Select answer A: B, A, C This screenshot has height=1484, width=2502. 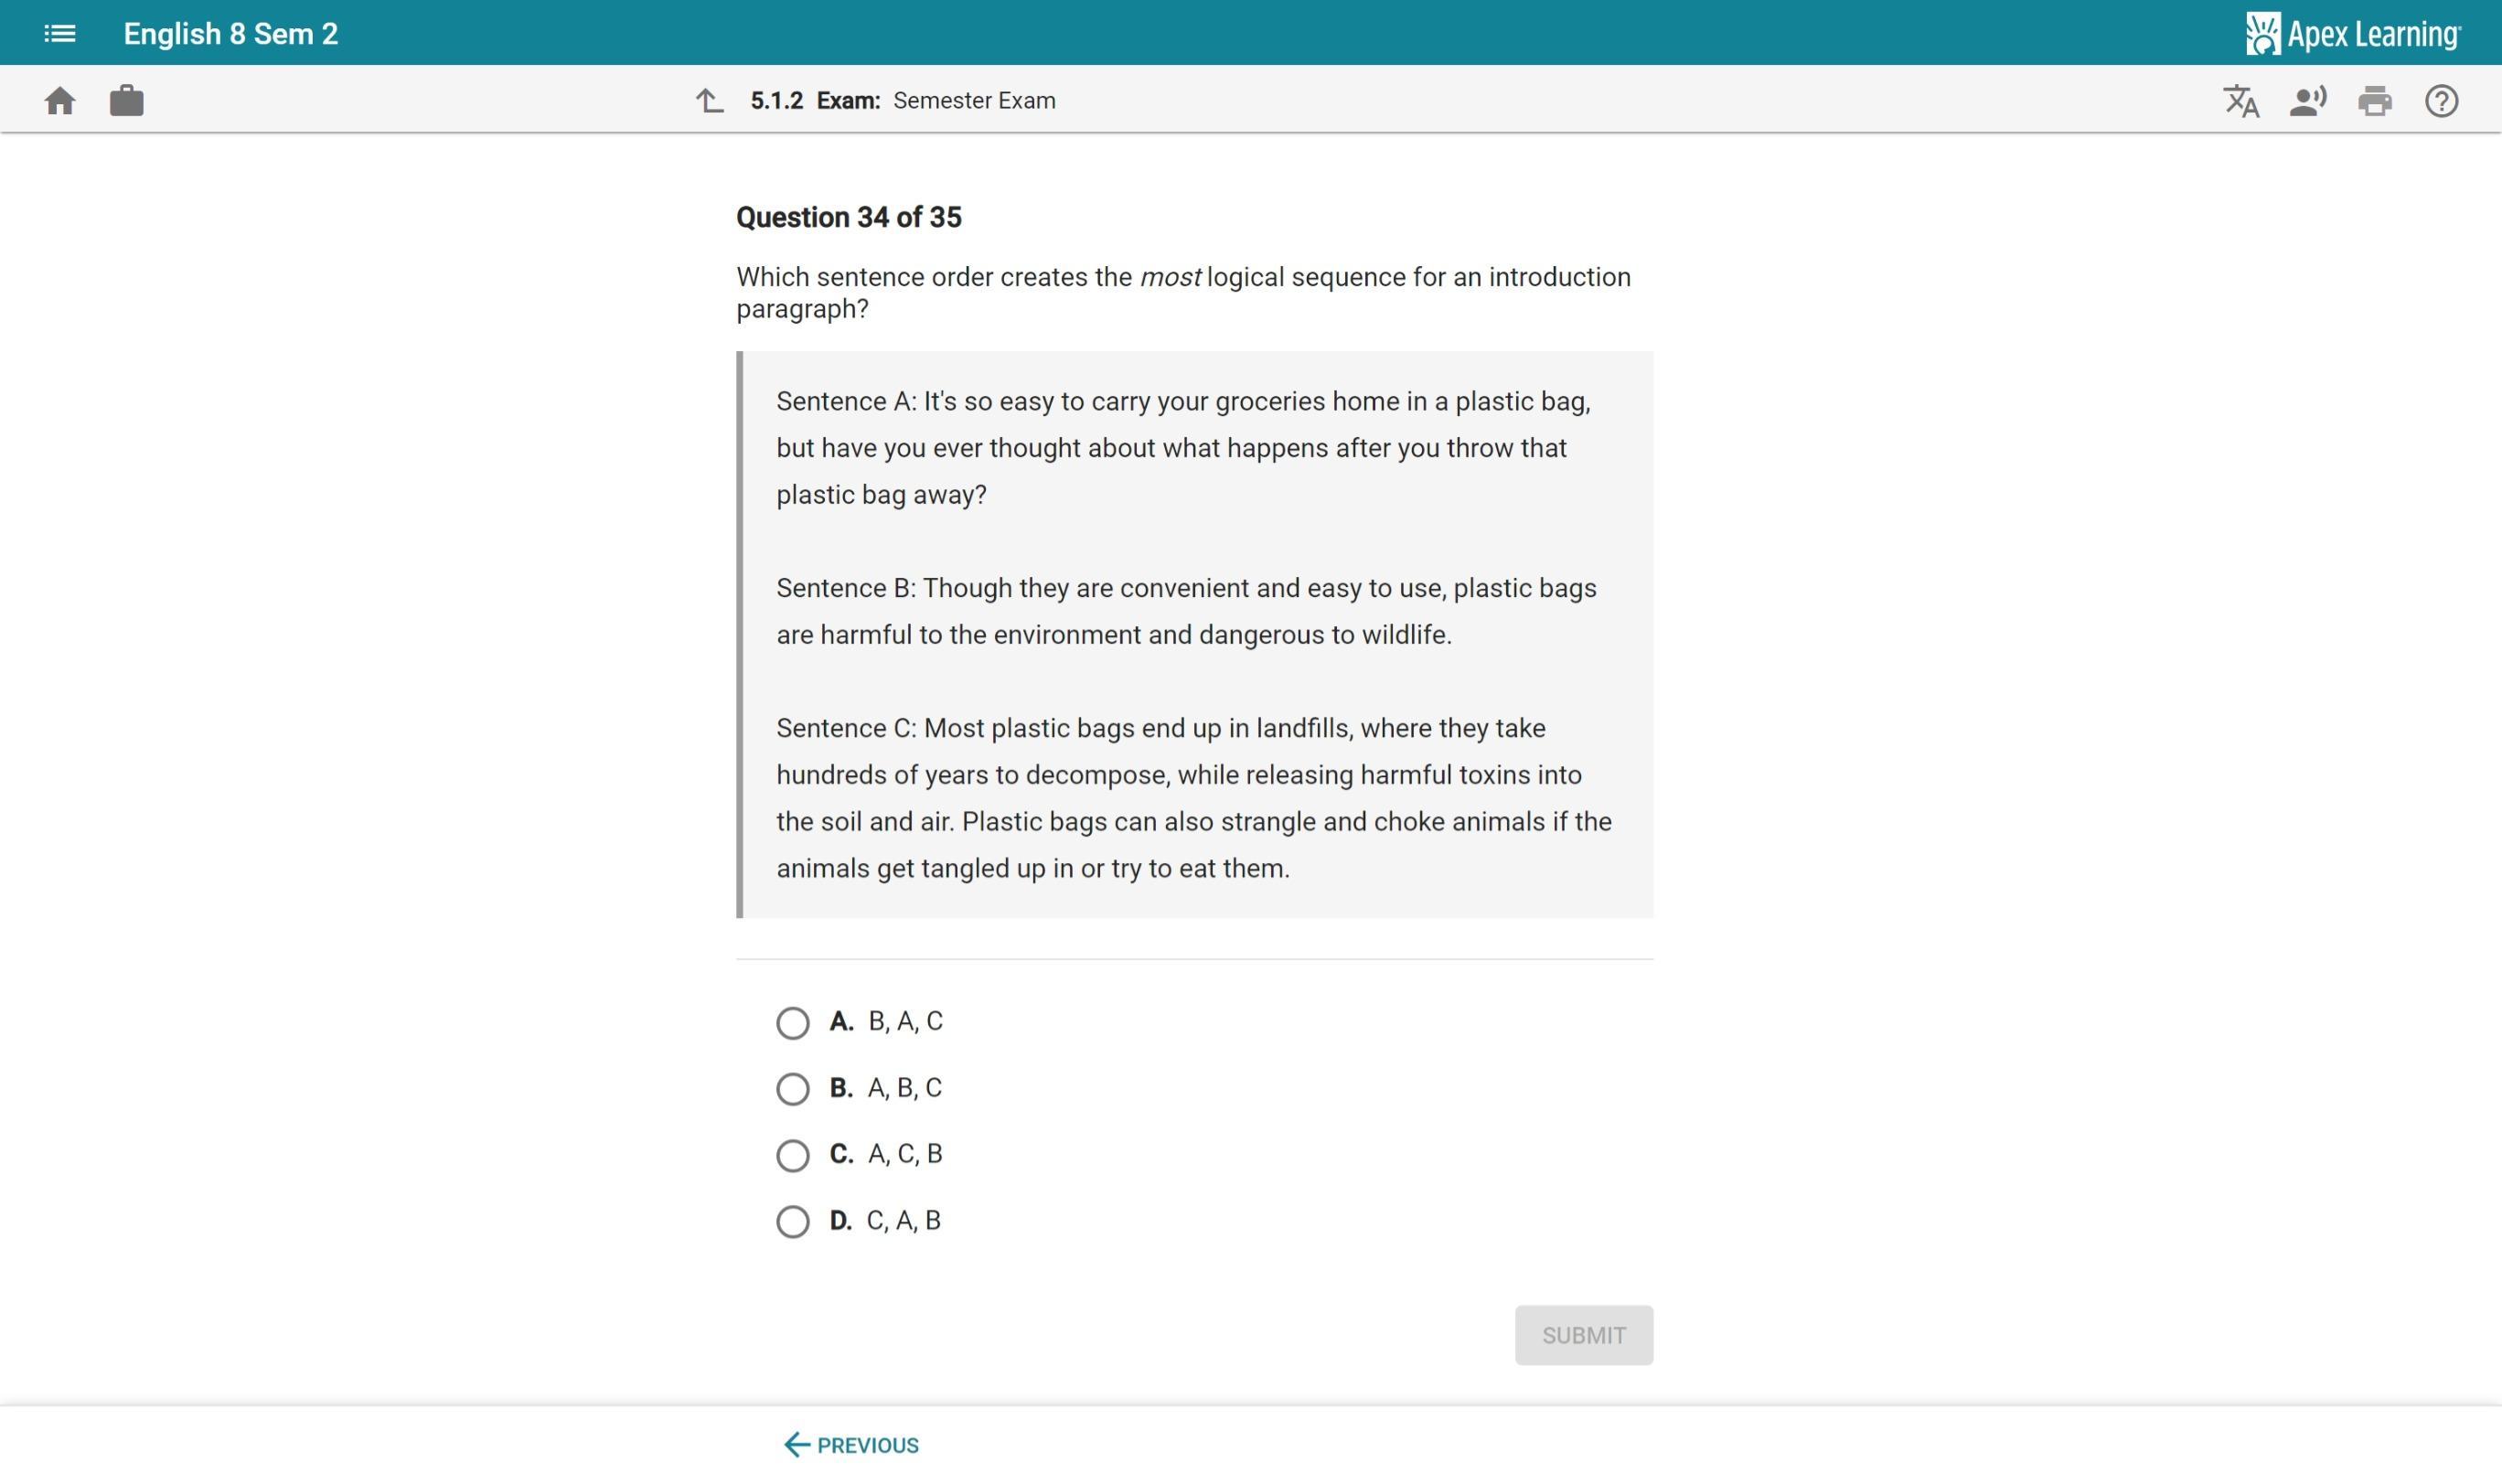tap(793, 1022)
